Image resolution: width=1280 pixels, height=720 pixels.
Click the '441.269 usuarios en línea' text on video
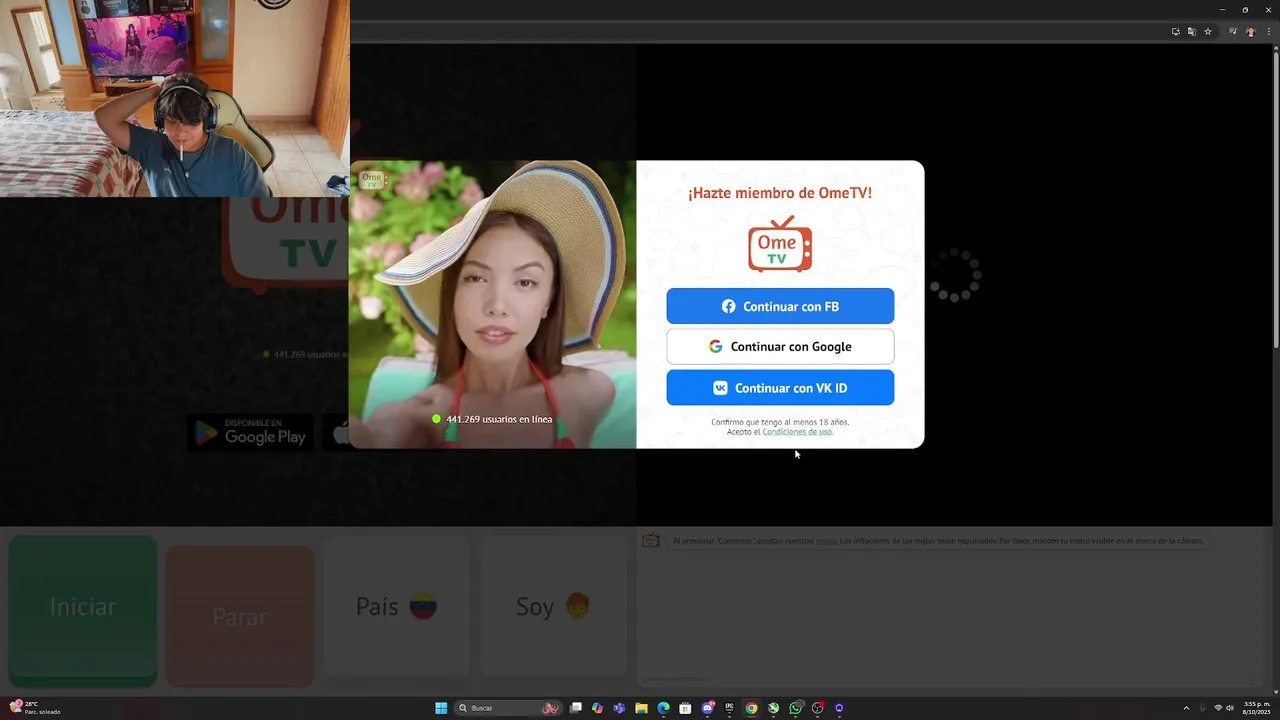499,419
